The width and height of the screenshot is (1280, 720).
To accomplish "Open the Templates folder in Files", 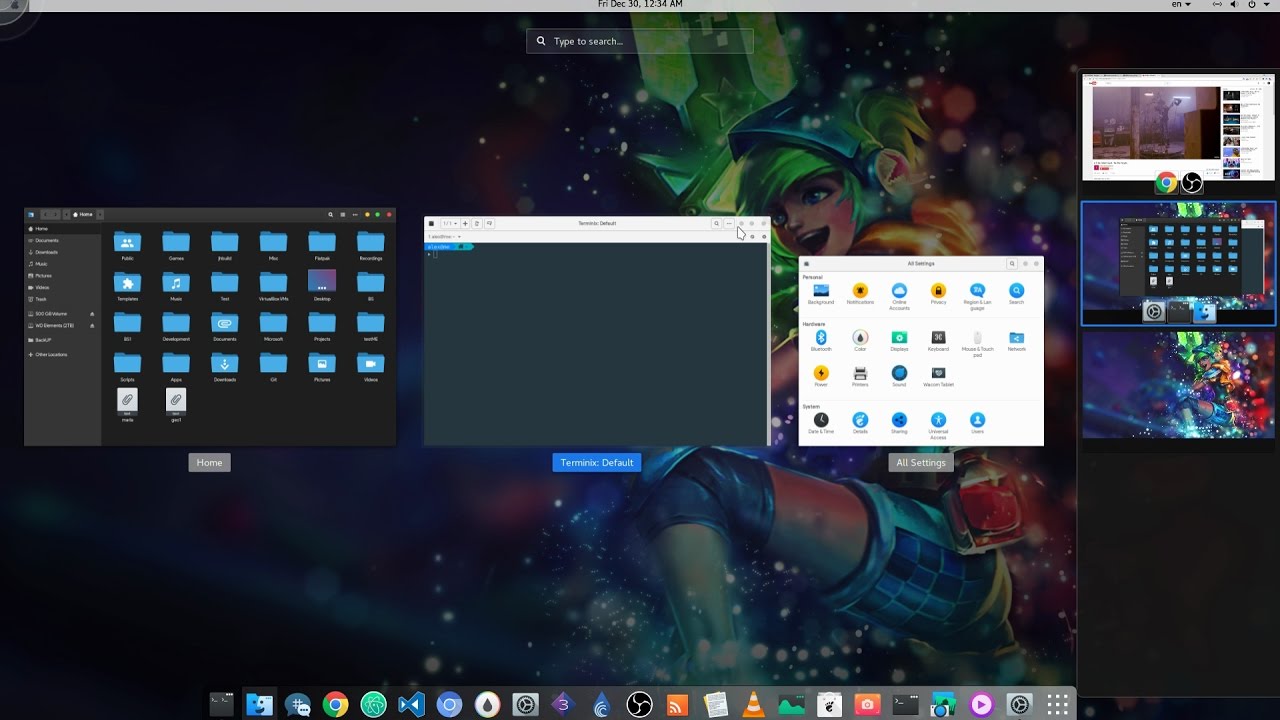I will (x=127, y=286).
